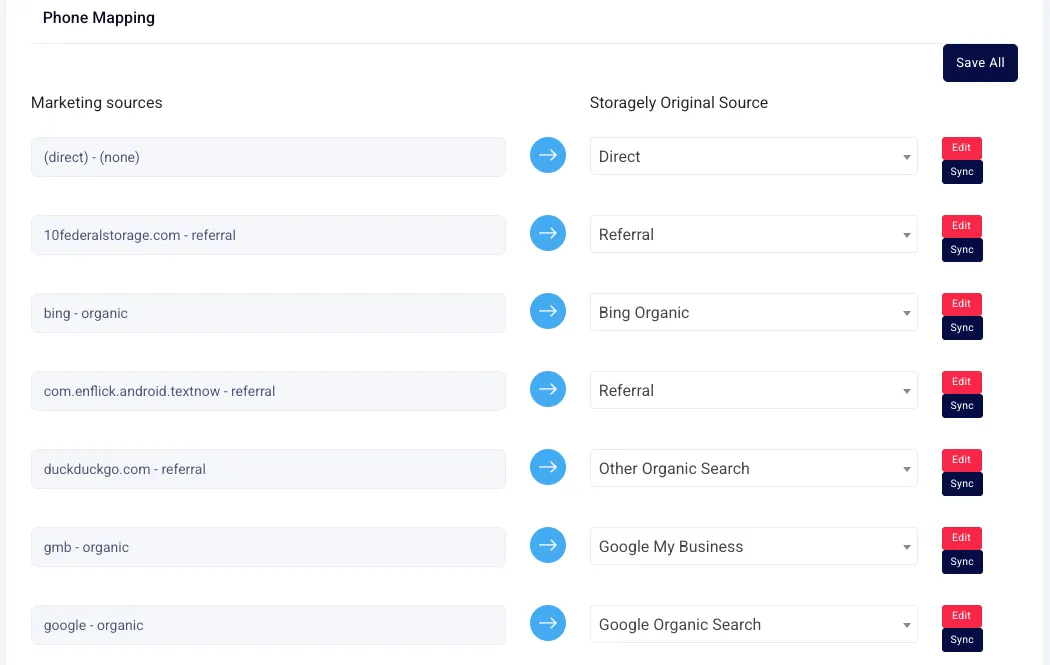Image resolution: width=1050 pixels, height=665 pixels.
Task: Edit the 10federalstorage.com referral mapping
Action: tap(962, 226)
